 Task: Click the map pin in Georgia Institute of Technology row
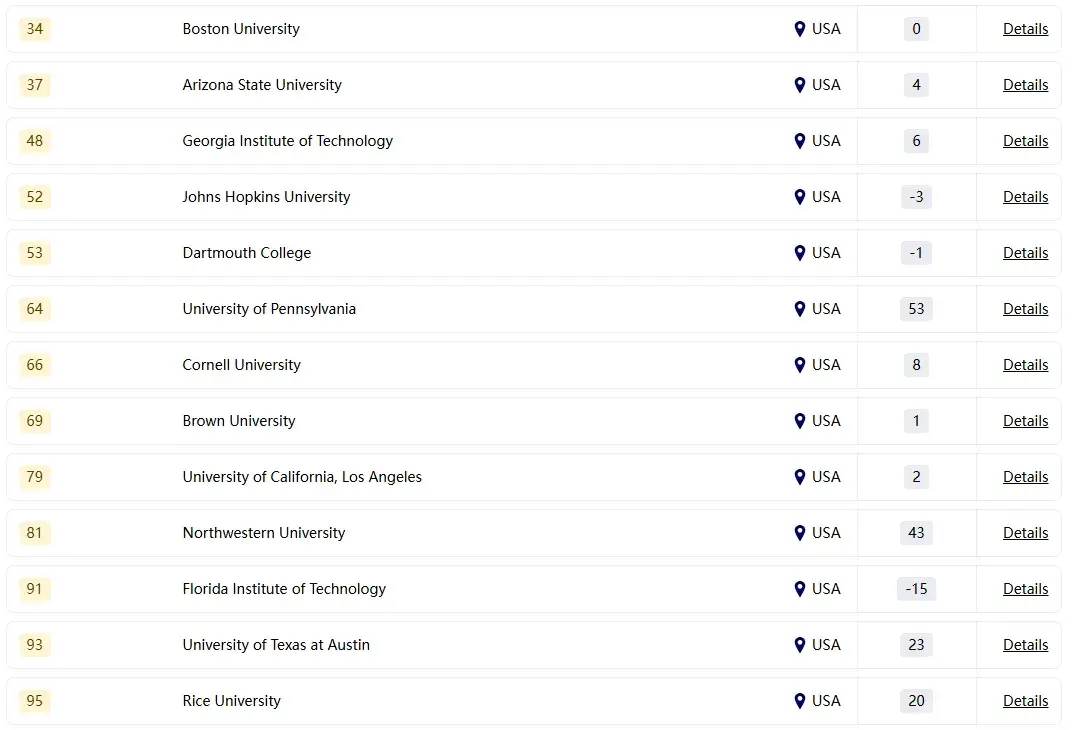[799, 141]
